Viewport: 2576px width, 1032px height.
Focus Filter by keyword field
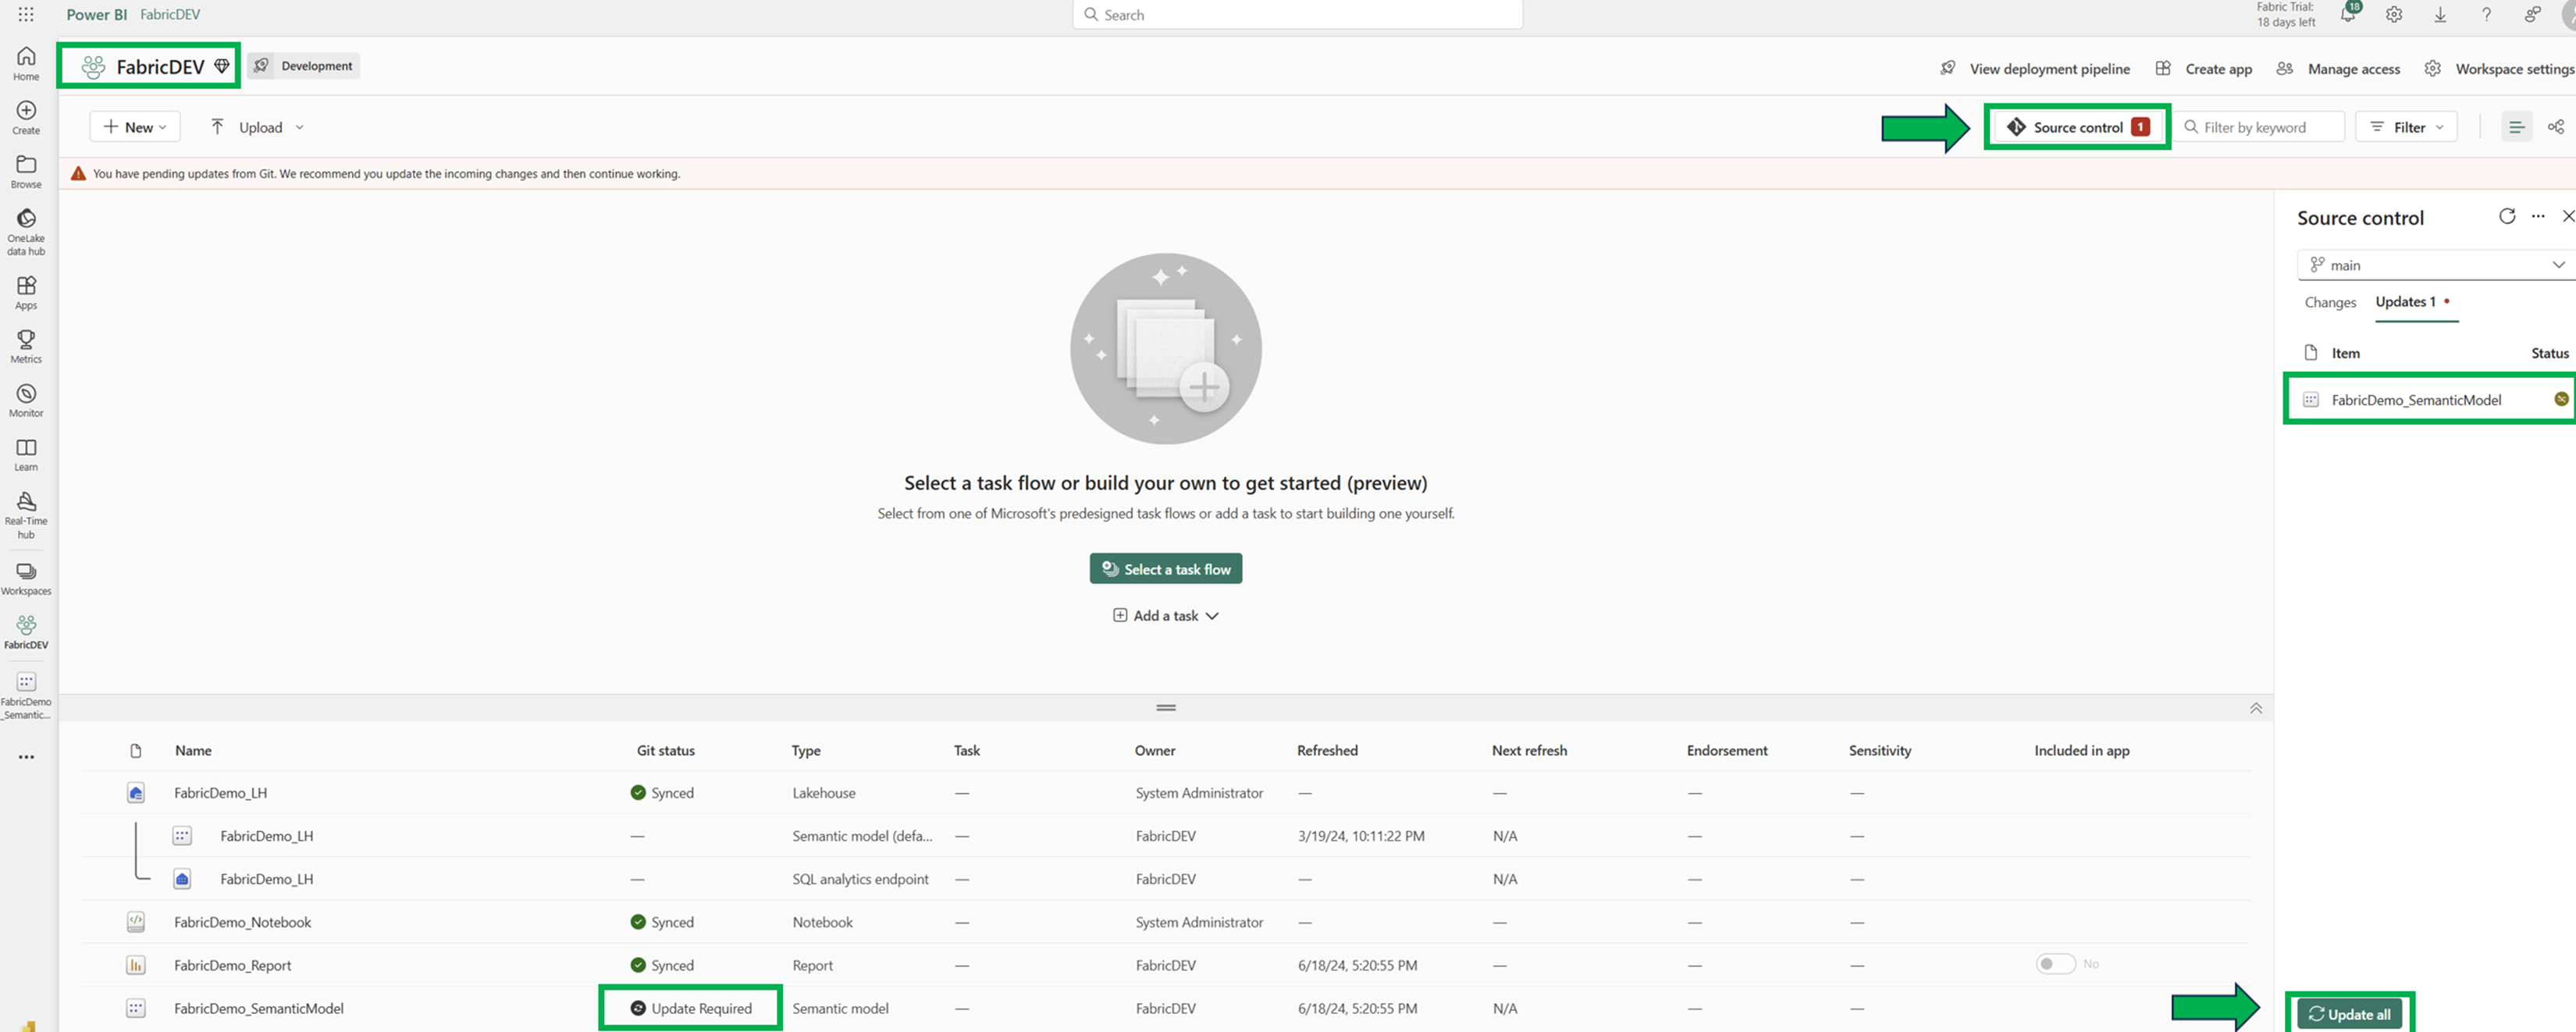2259,127
